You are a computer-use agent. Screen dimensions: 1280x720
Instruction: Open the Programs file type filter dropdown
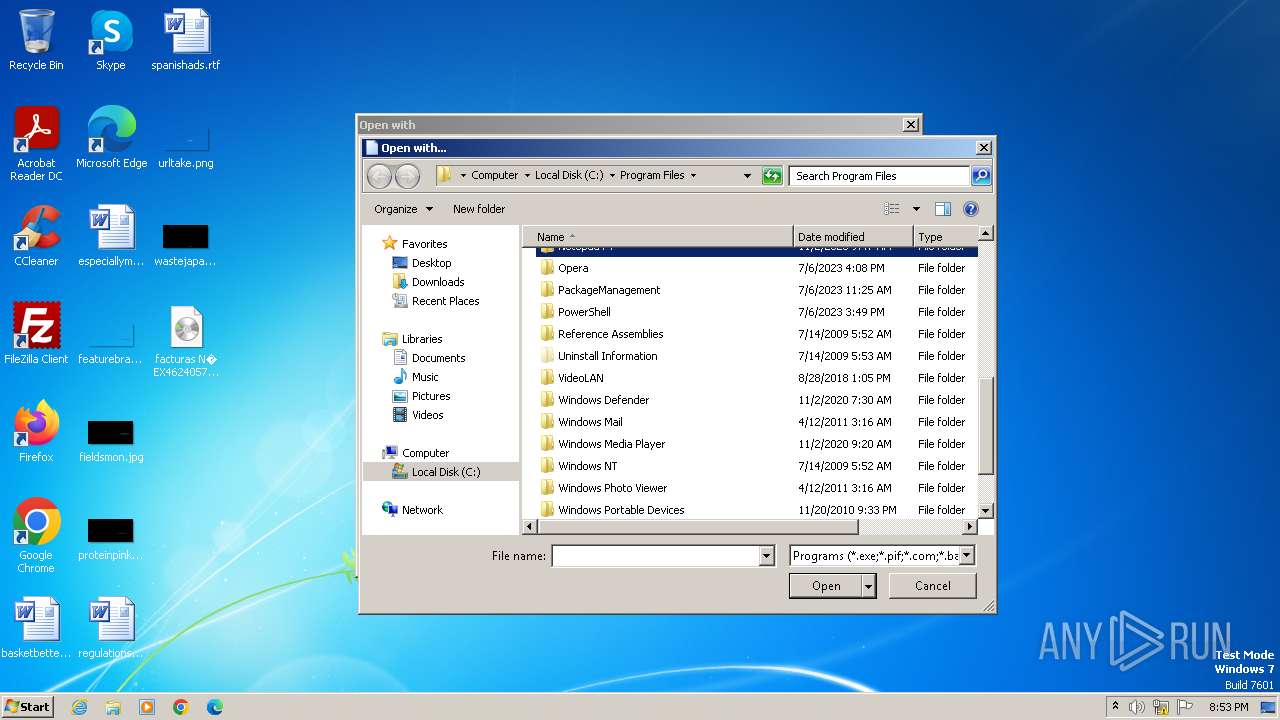[966, 556]
